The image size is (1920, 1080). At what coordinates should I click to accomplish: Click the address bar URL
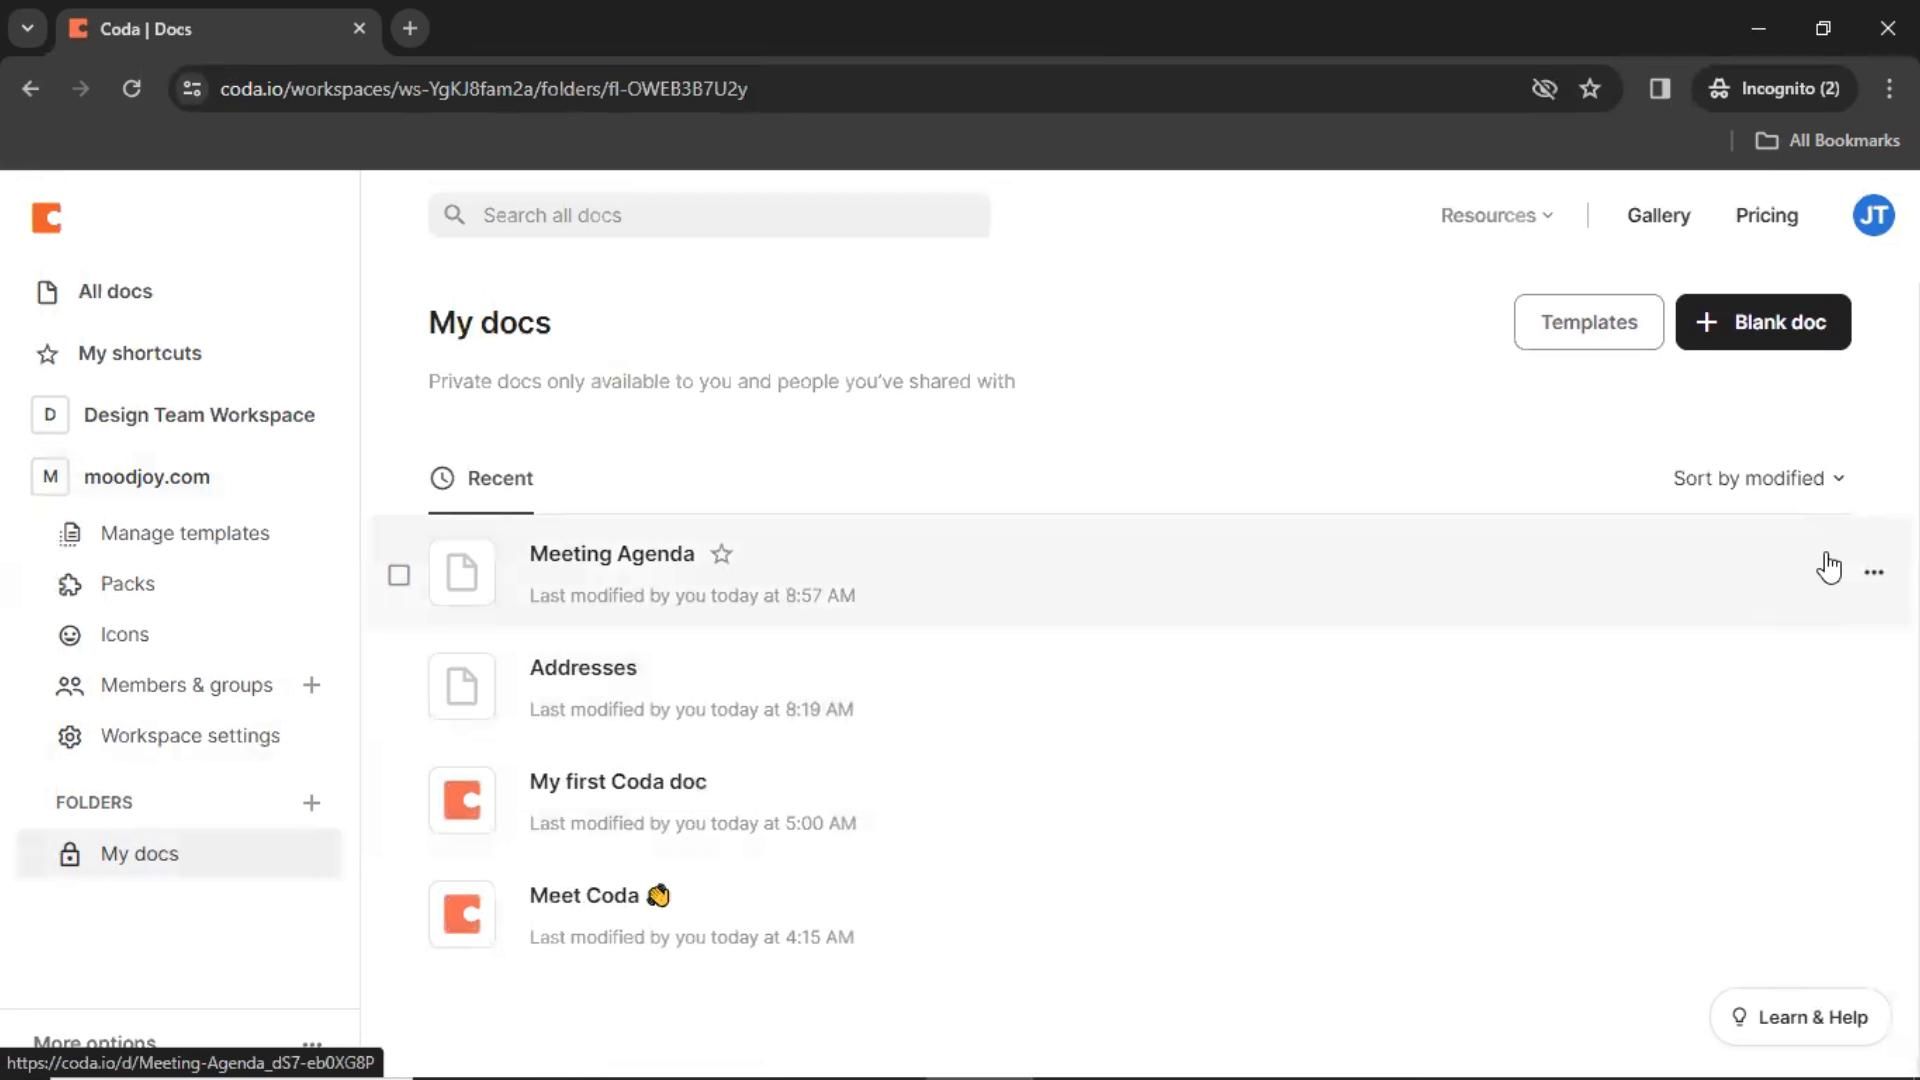(483, 89)
